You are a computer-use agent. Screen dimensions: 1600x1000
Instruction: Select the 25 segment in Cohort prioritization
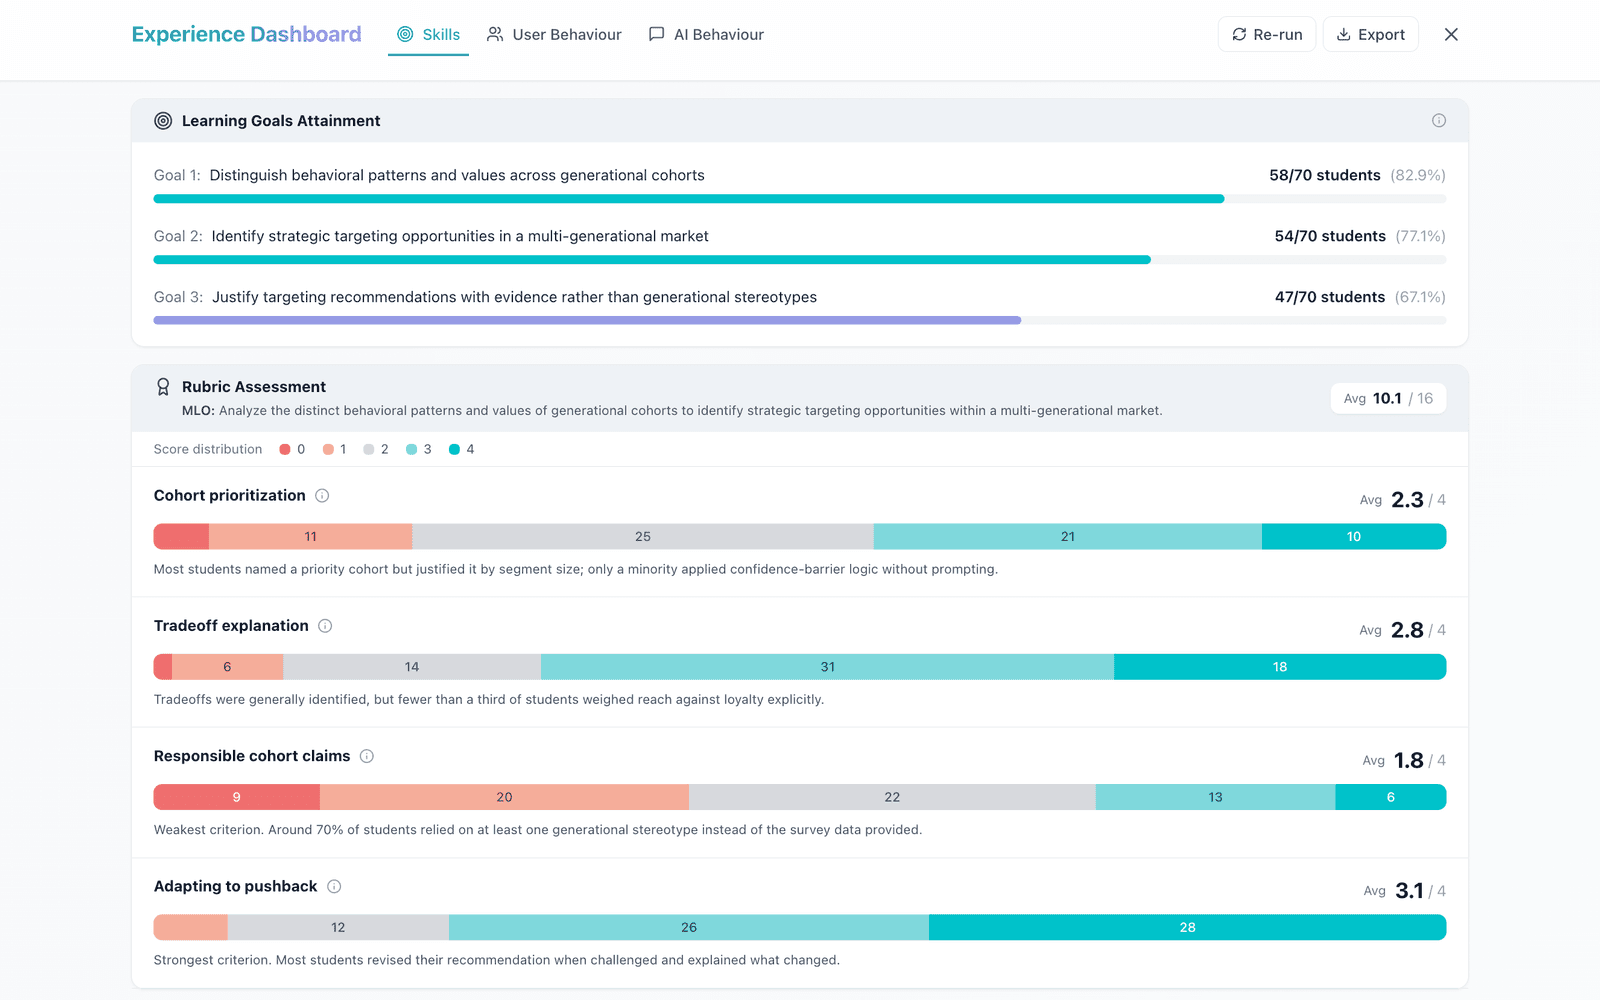(643, 537)
